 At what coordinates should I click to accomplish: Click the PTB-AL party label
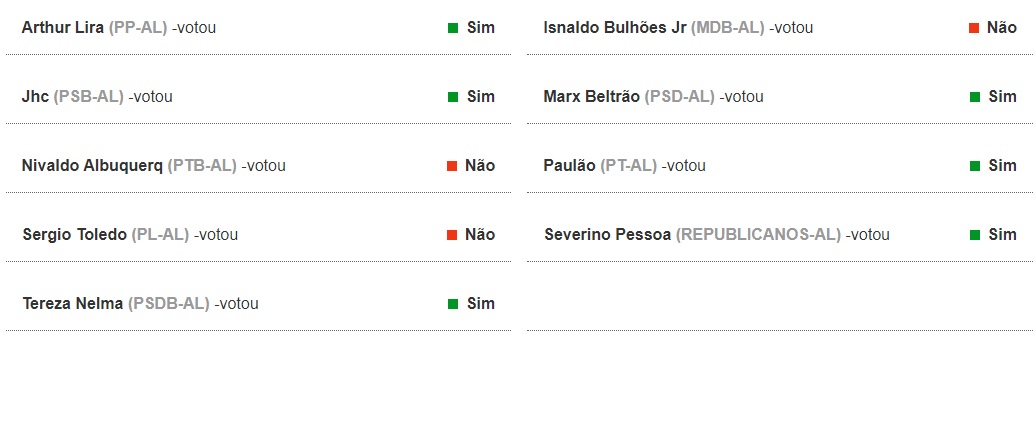pos(202,166)
